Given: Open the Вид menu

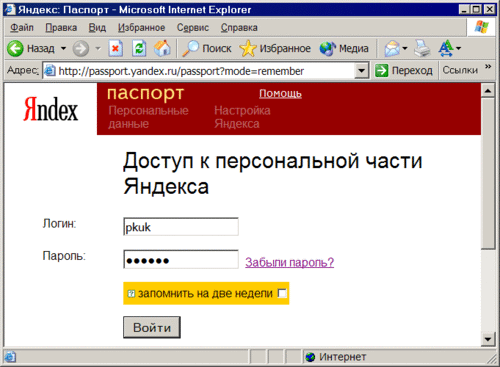Looking at the screenshot, I should [97, 28].
